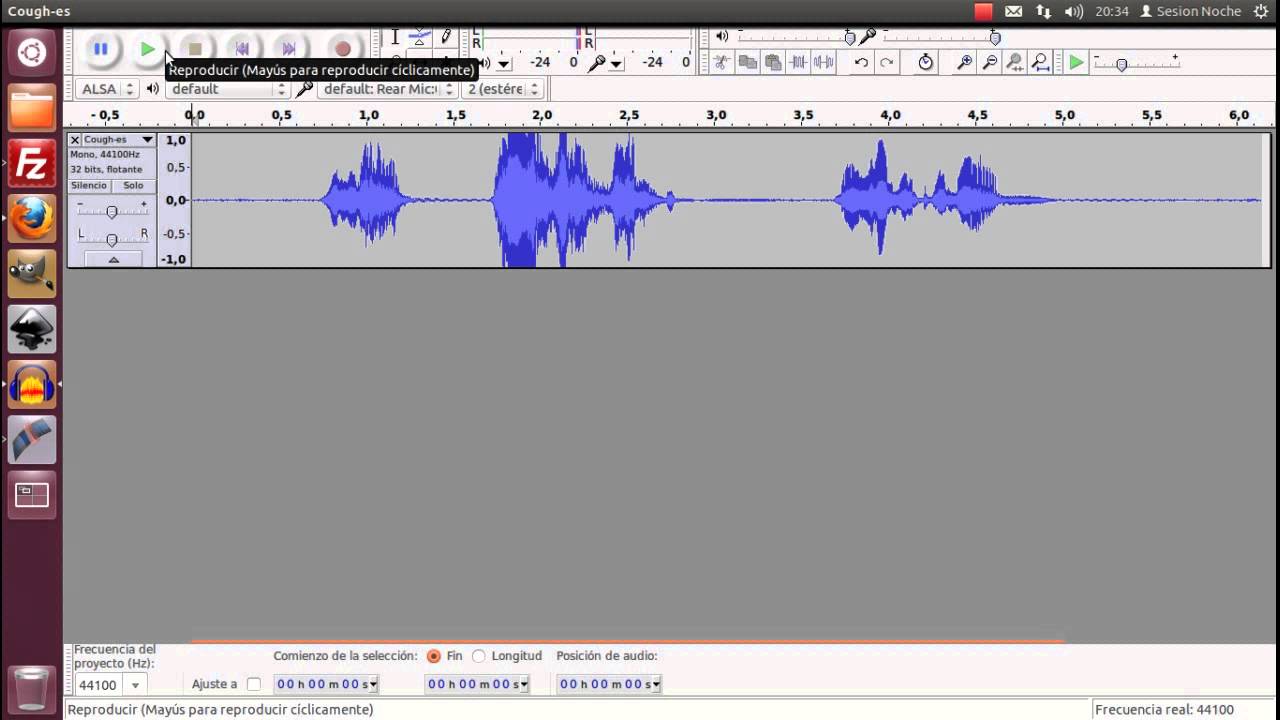Zoom in on the waveform
Viewport: 1280px width, 720px height.
[964, 62]
